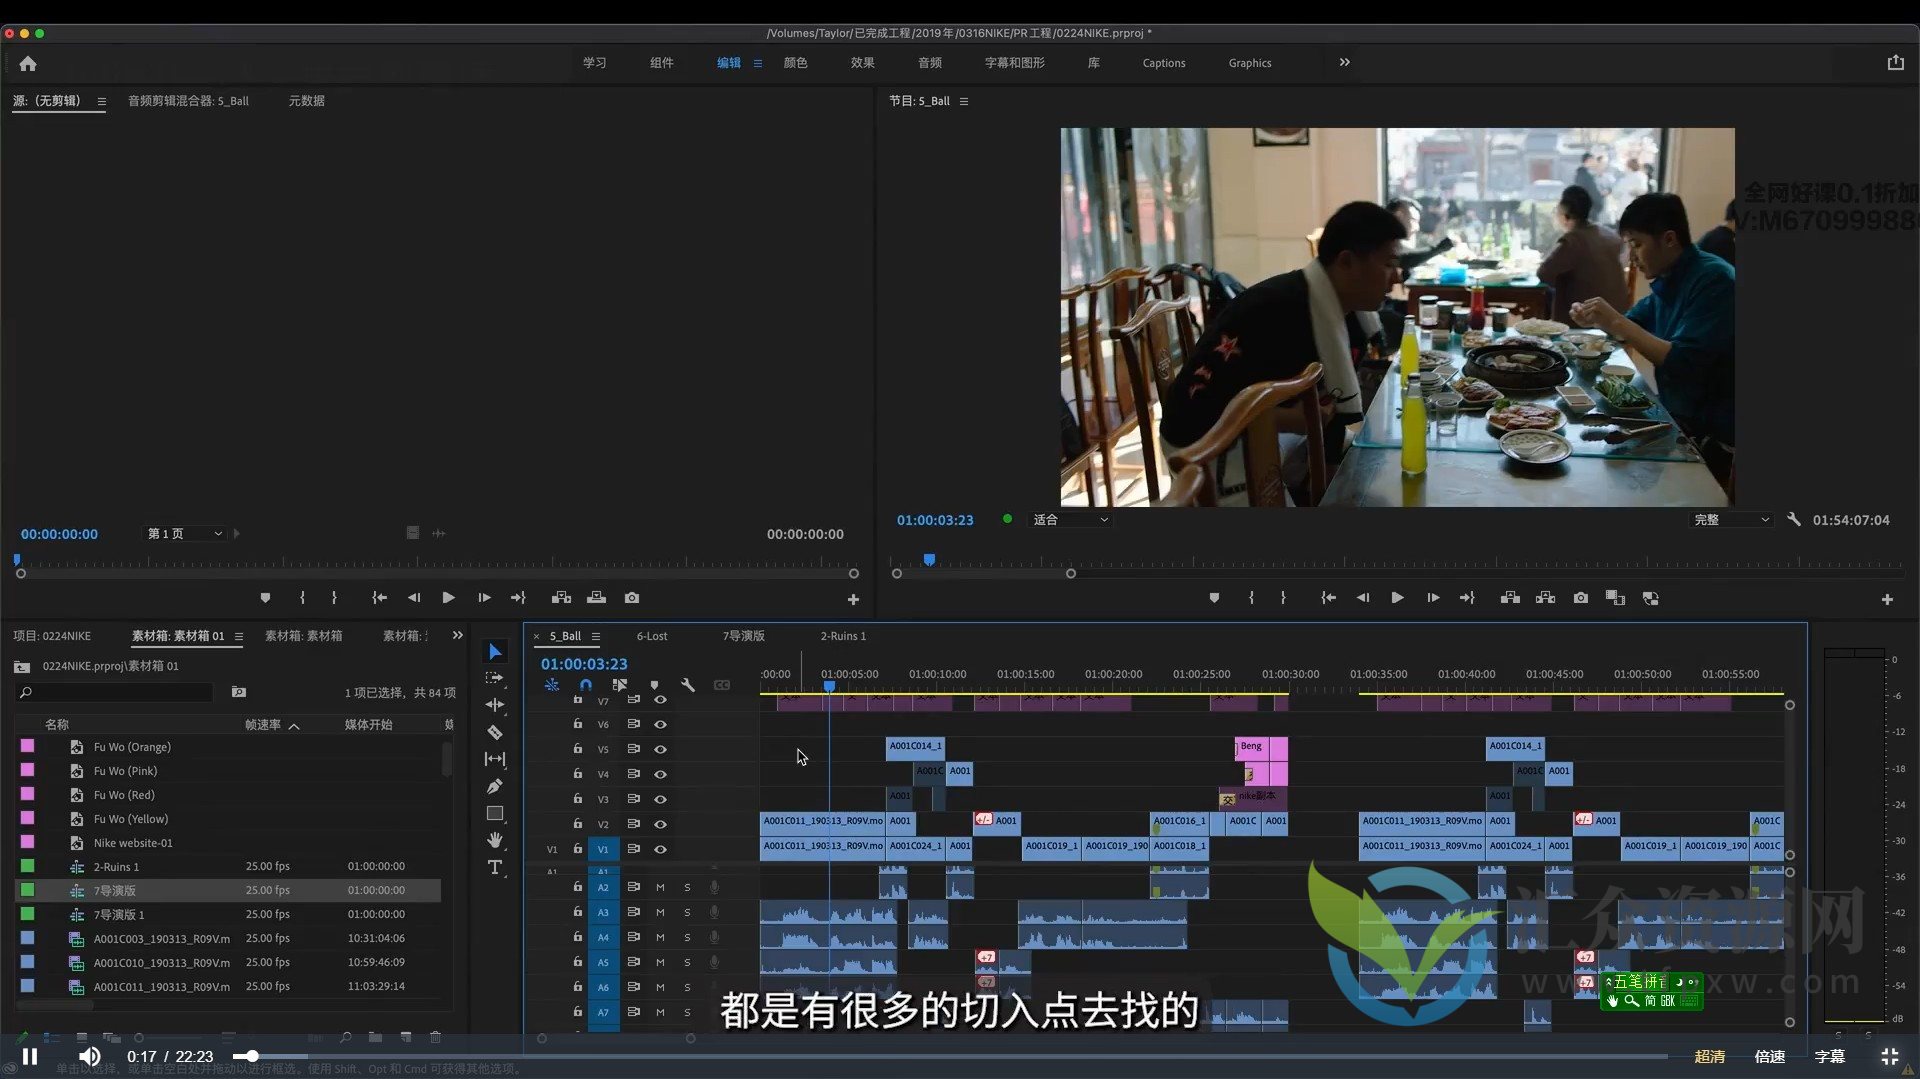Solo audio track A3

pyautogui.click(x=687, y=912)
